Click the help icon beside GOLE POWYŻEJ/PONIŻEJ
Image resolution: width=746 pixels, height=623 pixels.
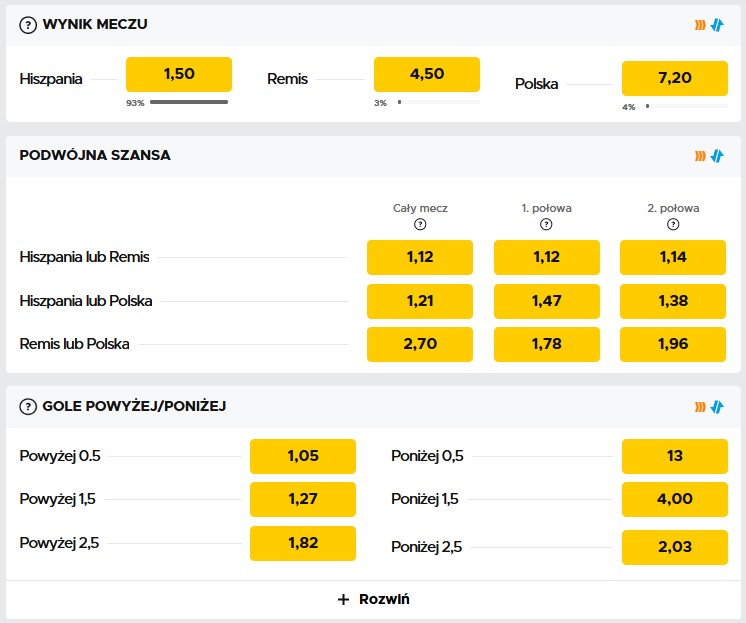click(x=28, y=406)
